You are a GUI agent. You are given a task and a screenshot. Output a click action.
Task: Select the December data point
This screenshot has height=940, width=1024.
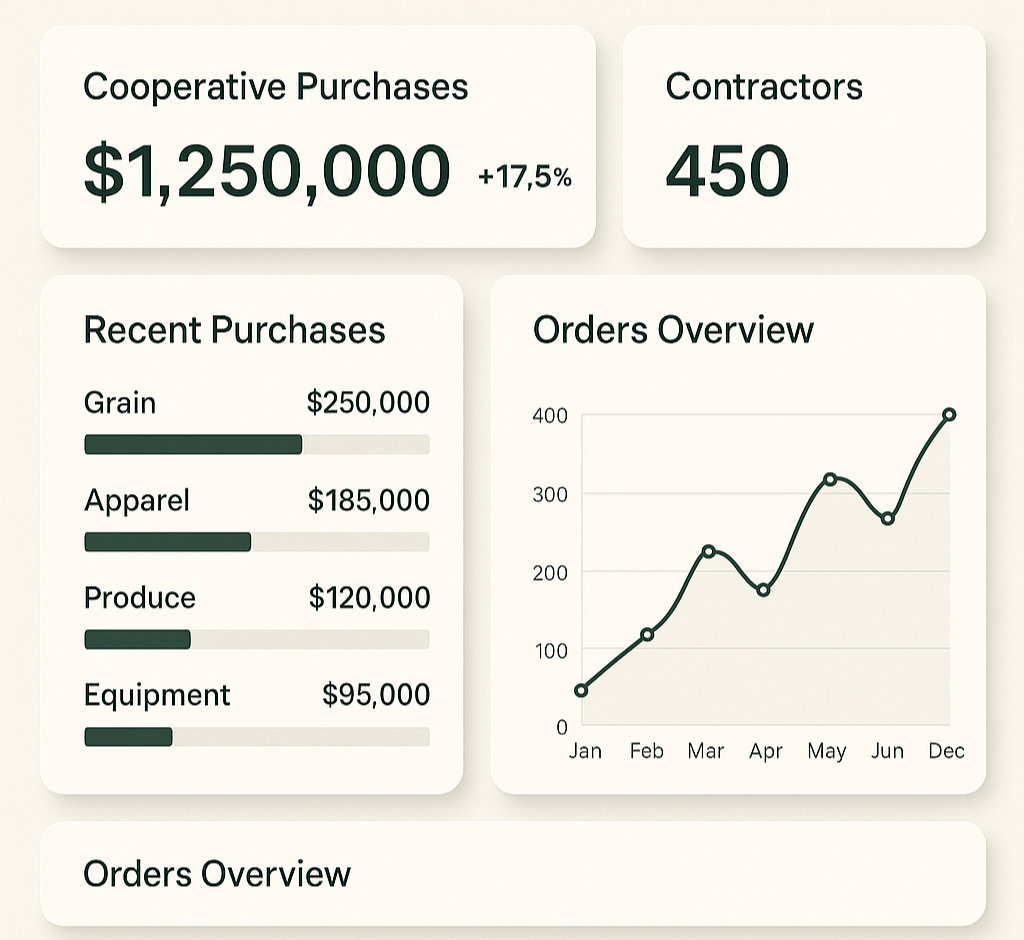point(949,413)
